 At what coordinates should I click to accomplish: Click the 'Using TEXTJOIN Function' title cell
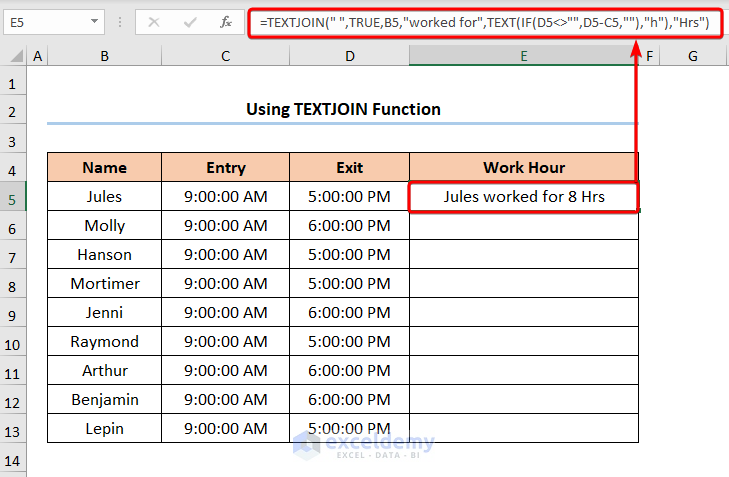[343, 110]
